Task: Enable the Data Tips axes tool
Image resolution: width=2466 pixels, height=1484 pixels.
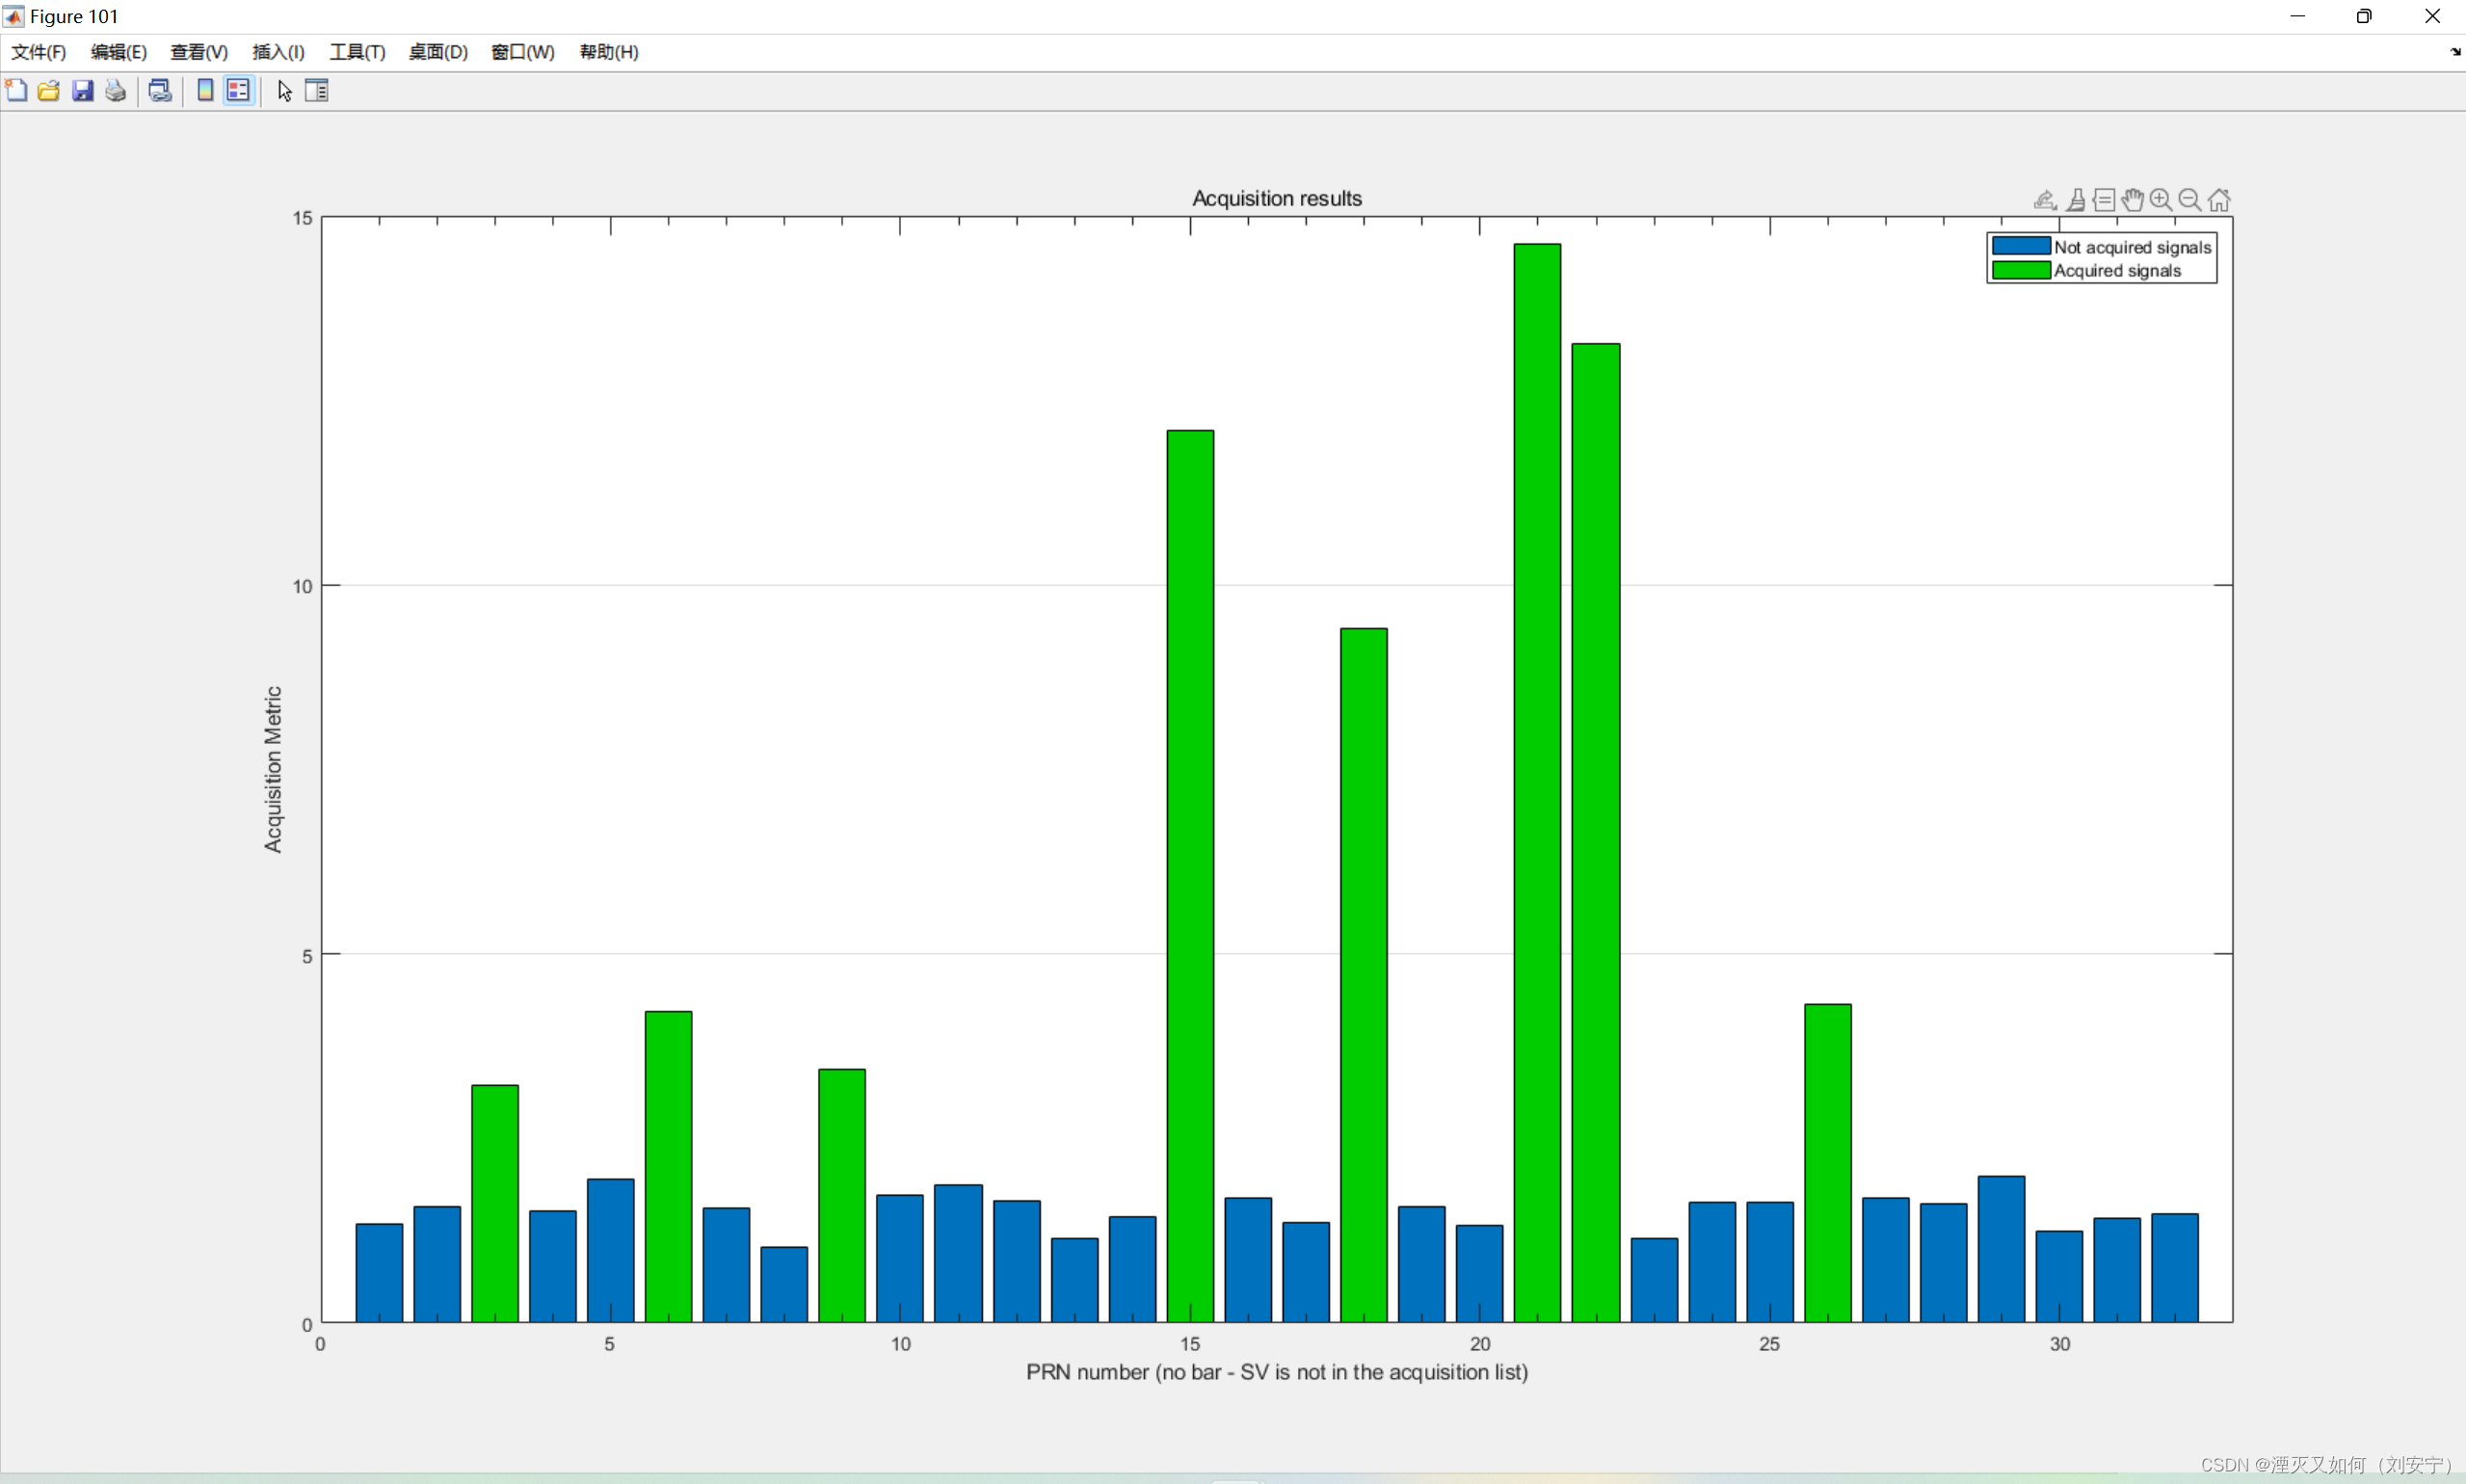Action: [2104, 200]
